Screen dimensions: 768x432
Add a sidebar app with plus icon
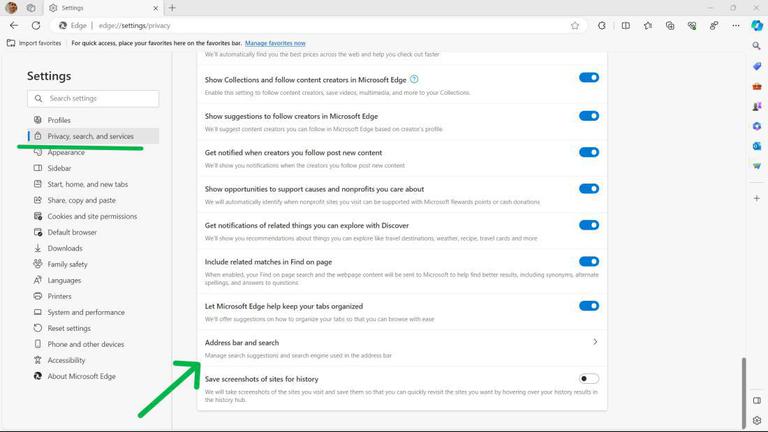coord(757,198)
